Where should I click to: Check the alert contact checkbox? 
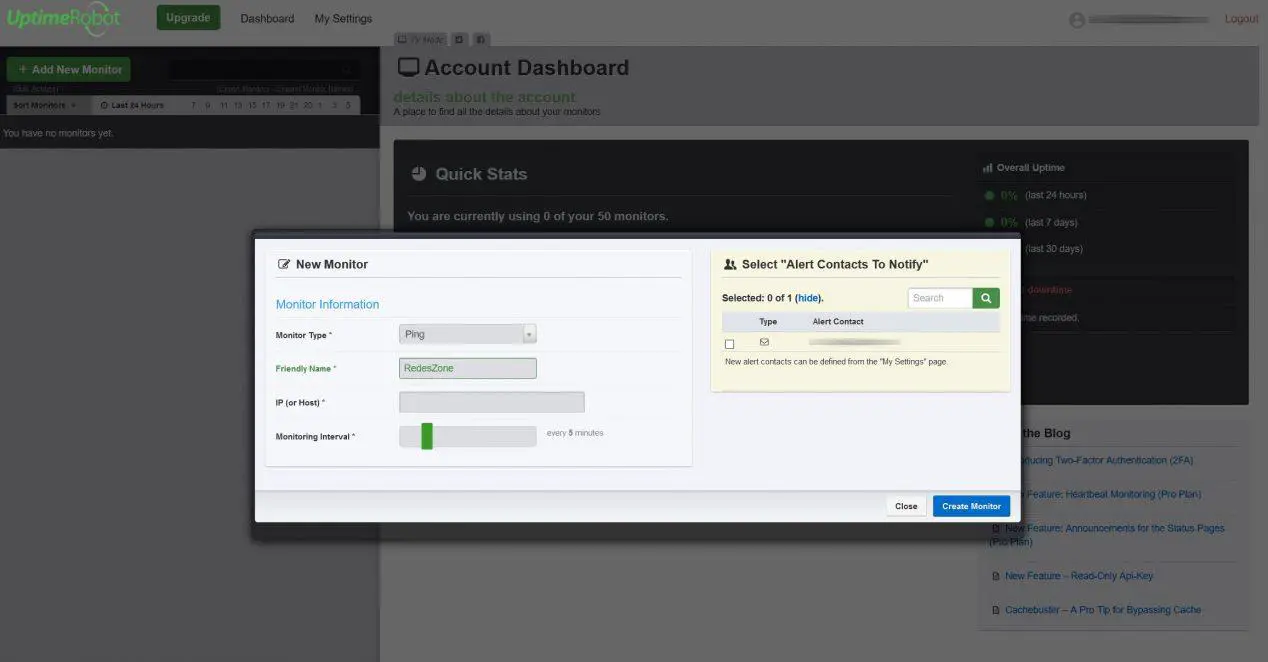(729, 344)
